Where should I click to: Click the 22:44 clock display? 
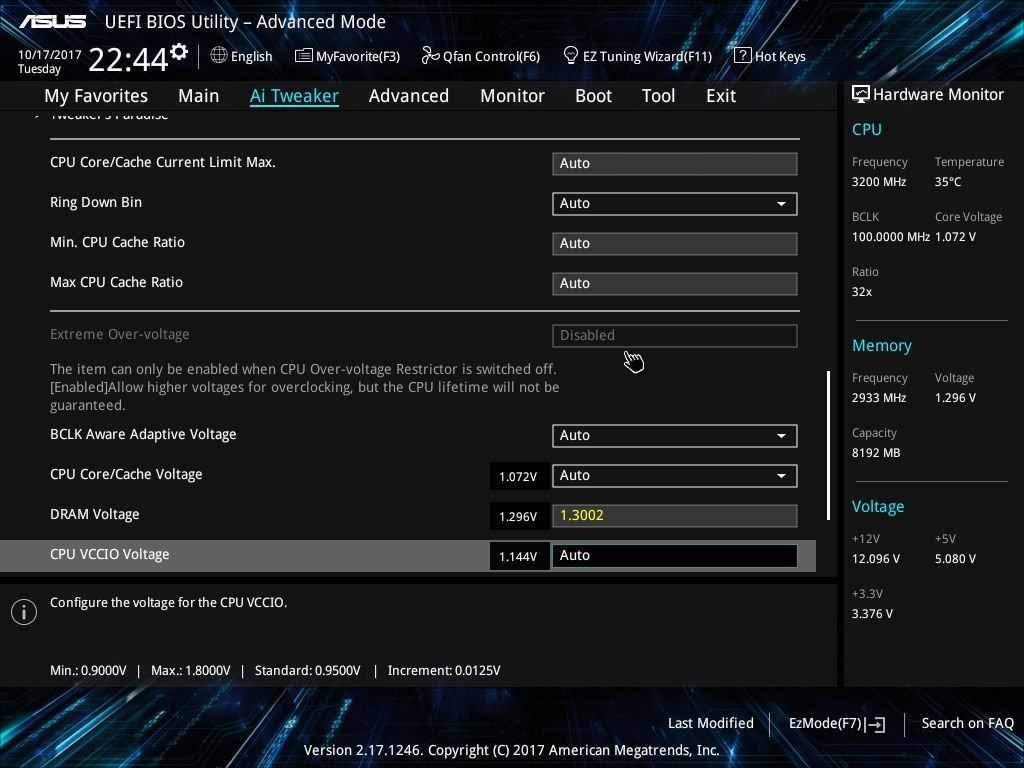[x=129, y=60]
